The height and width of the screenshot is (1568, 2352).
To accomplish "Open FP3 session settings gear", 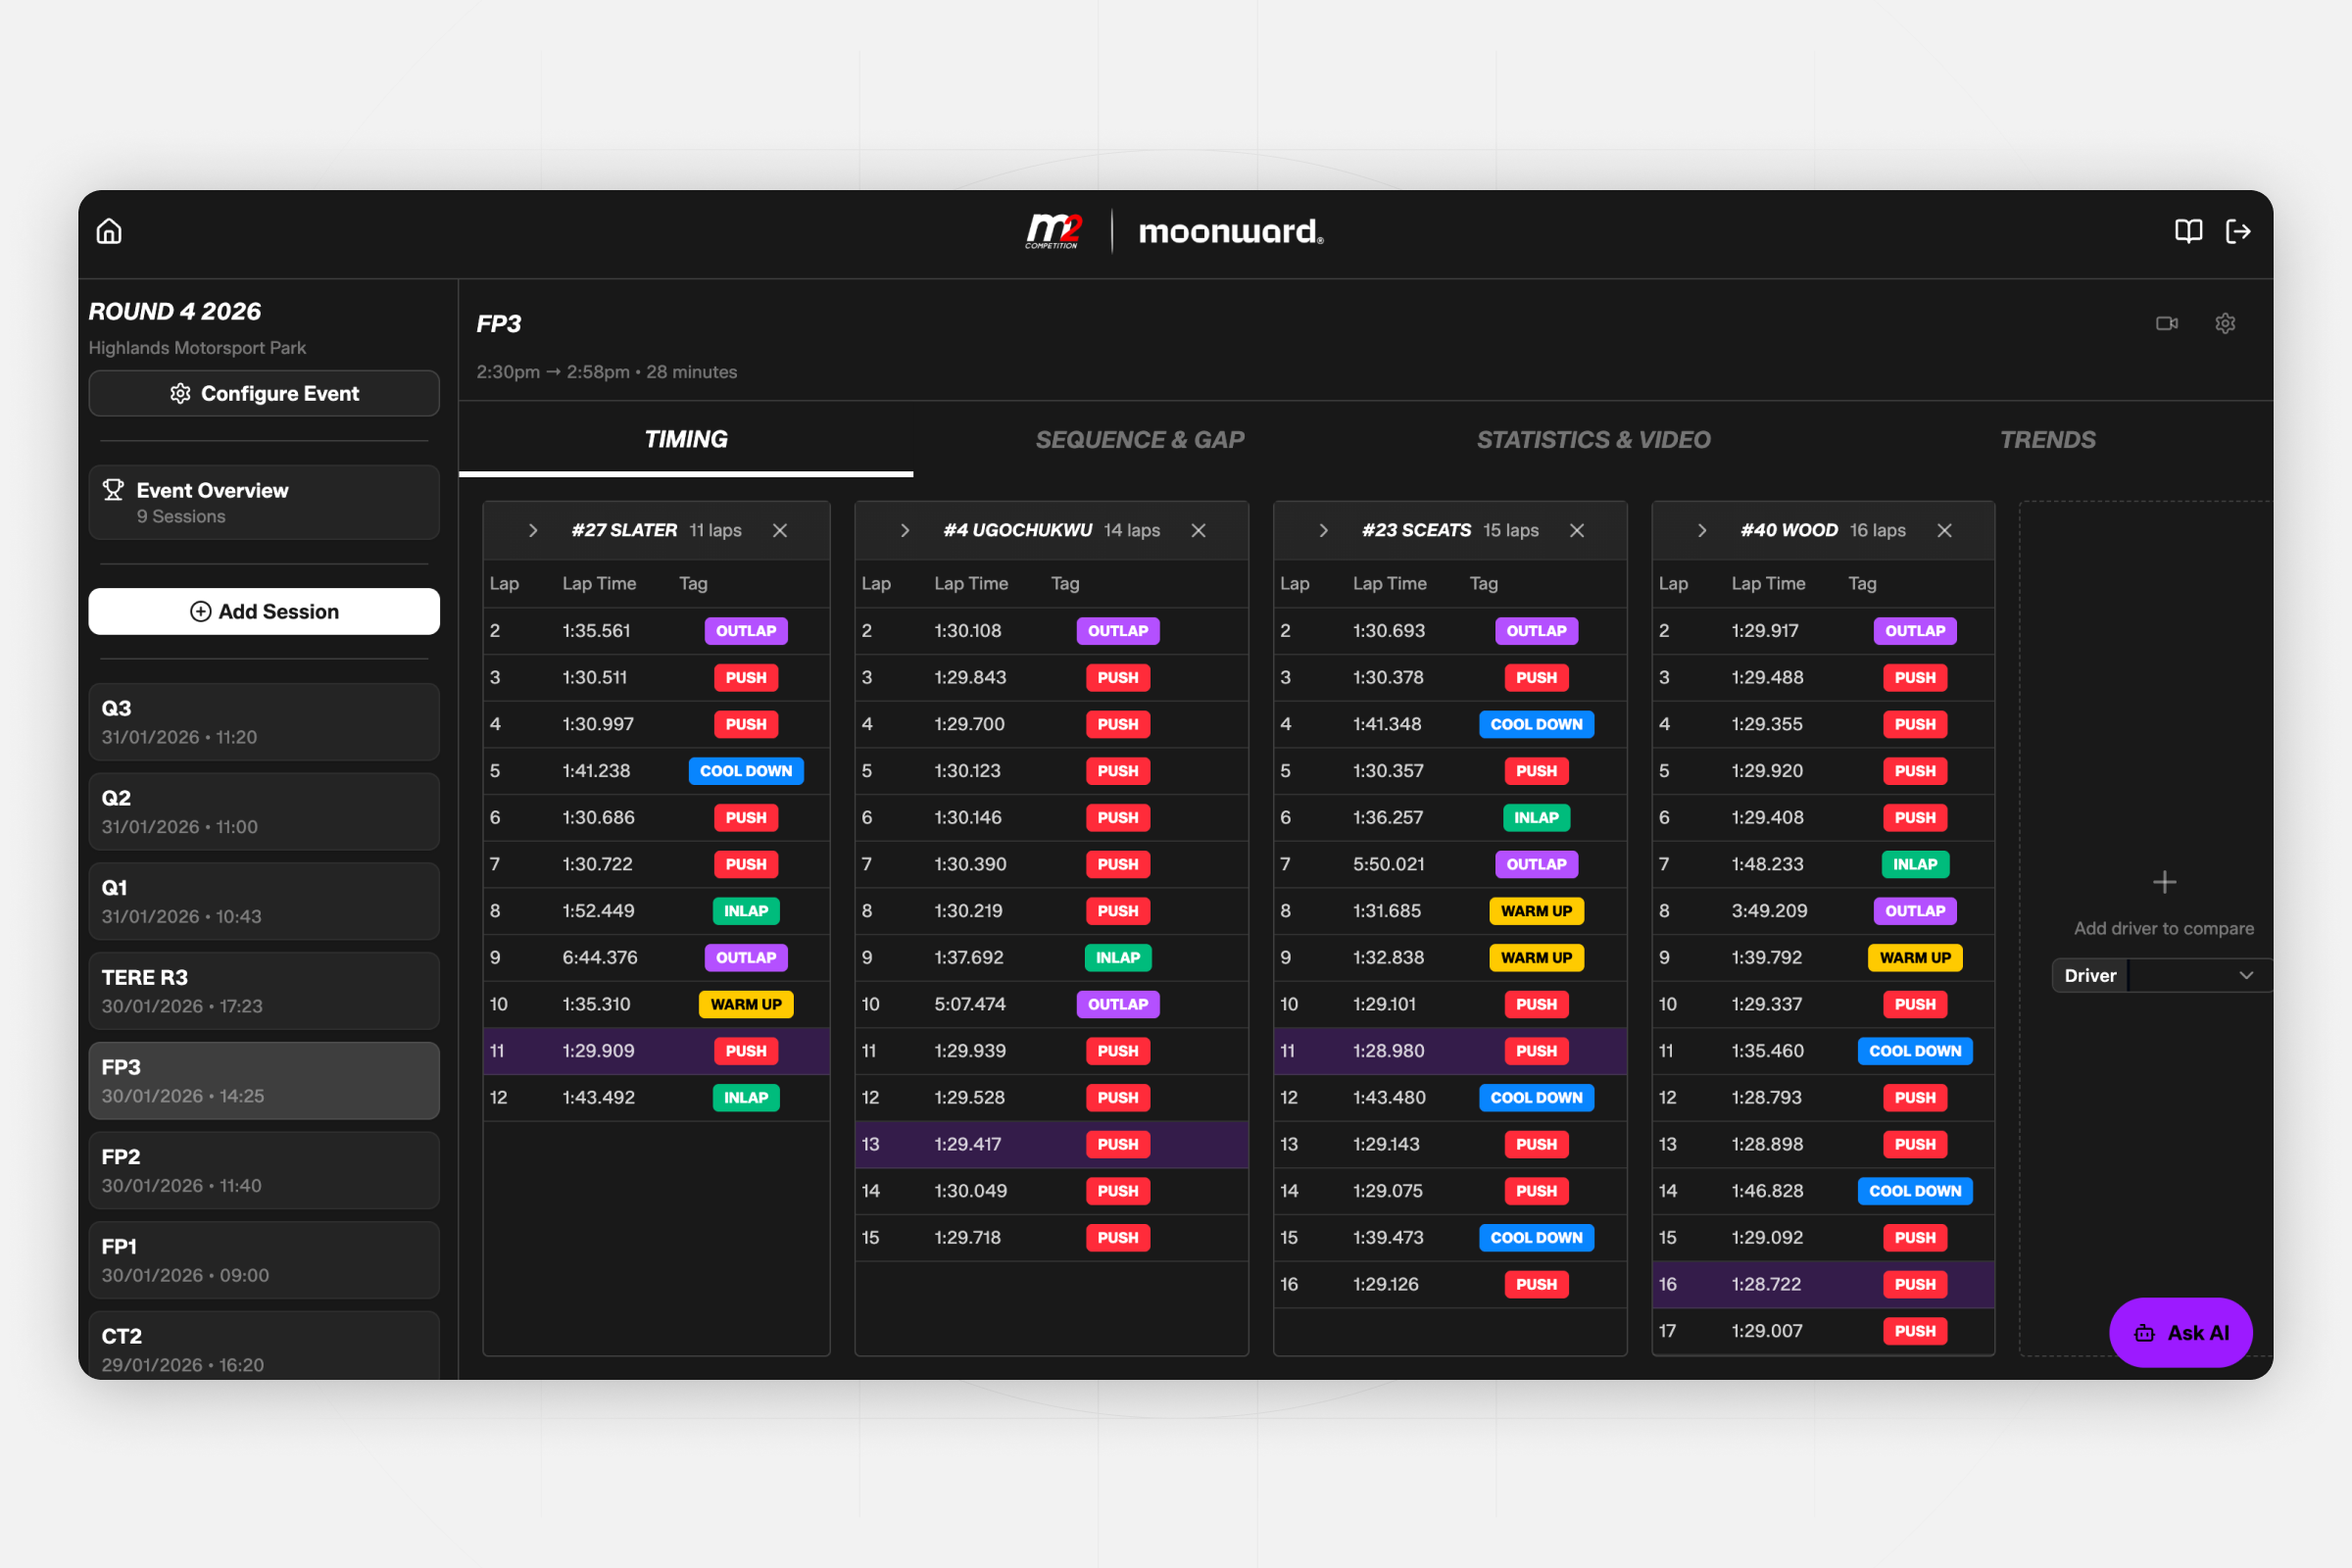I will click(2225, 323).
